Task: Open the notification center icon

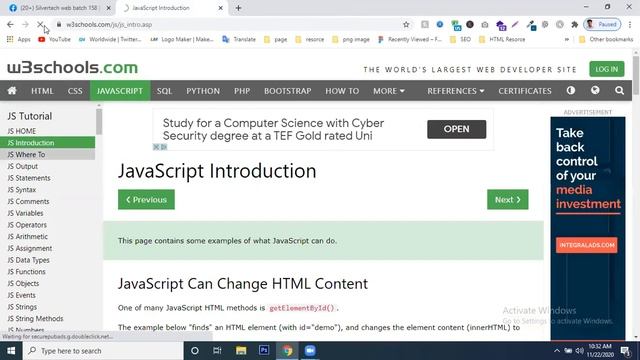Action: point(625,351)
